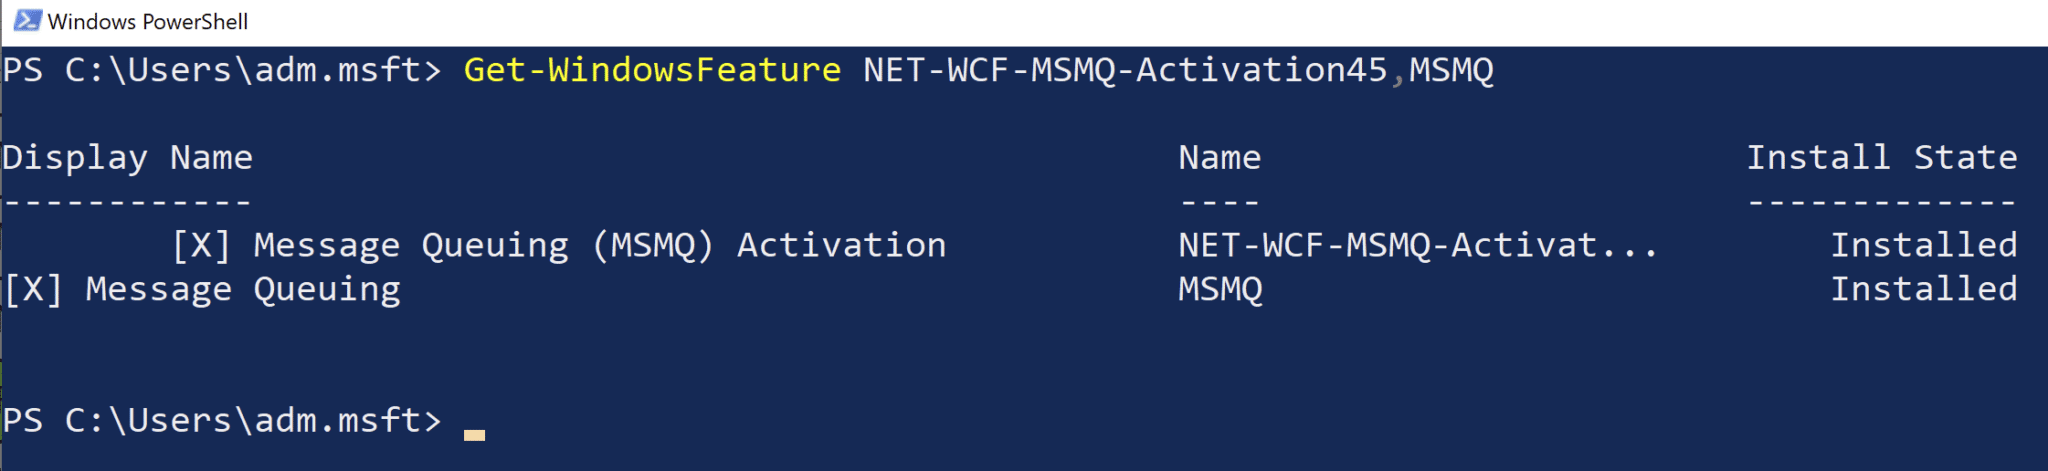Click the first Installed state value

(x=1924, y=246)
